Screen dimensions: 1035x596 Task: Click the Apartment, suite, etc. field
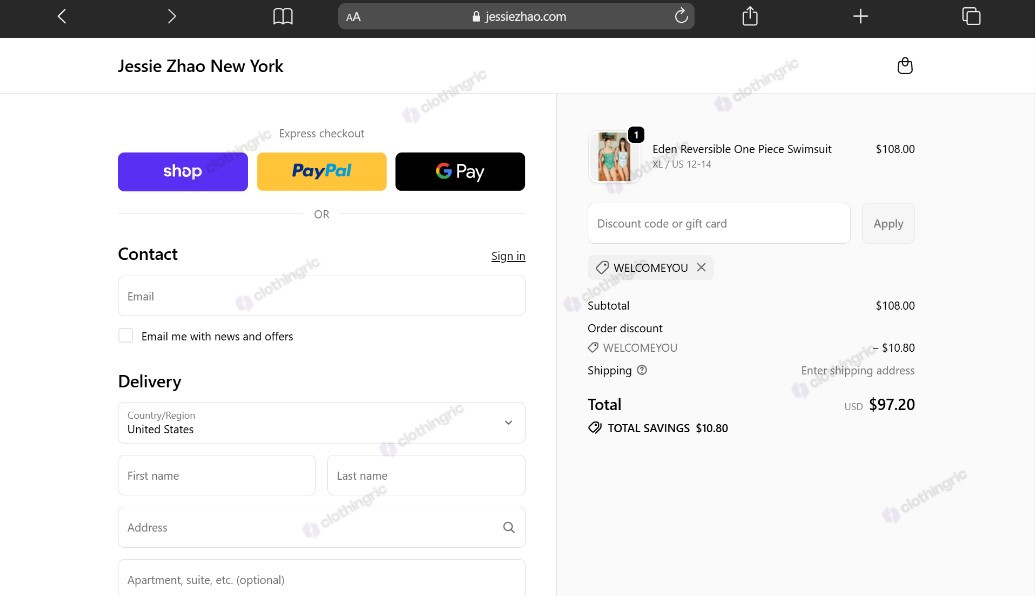tap(321, 578)
